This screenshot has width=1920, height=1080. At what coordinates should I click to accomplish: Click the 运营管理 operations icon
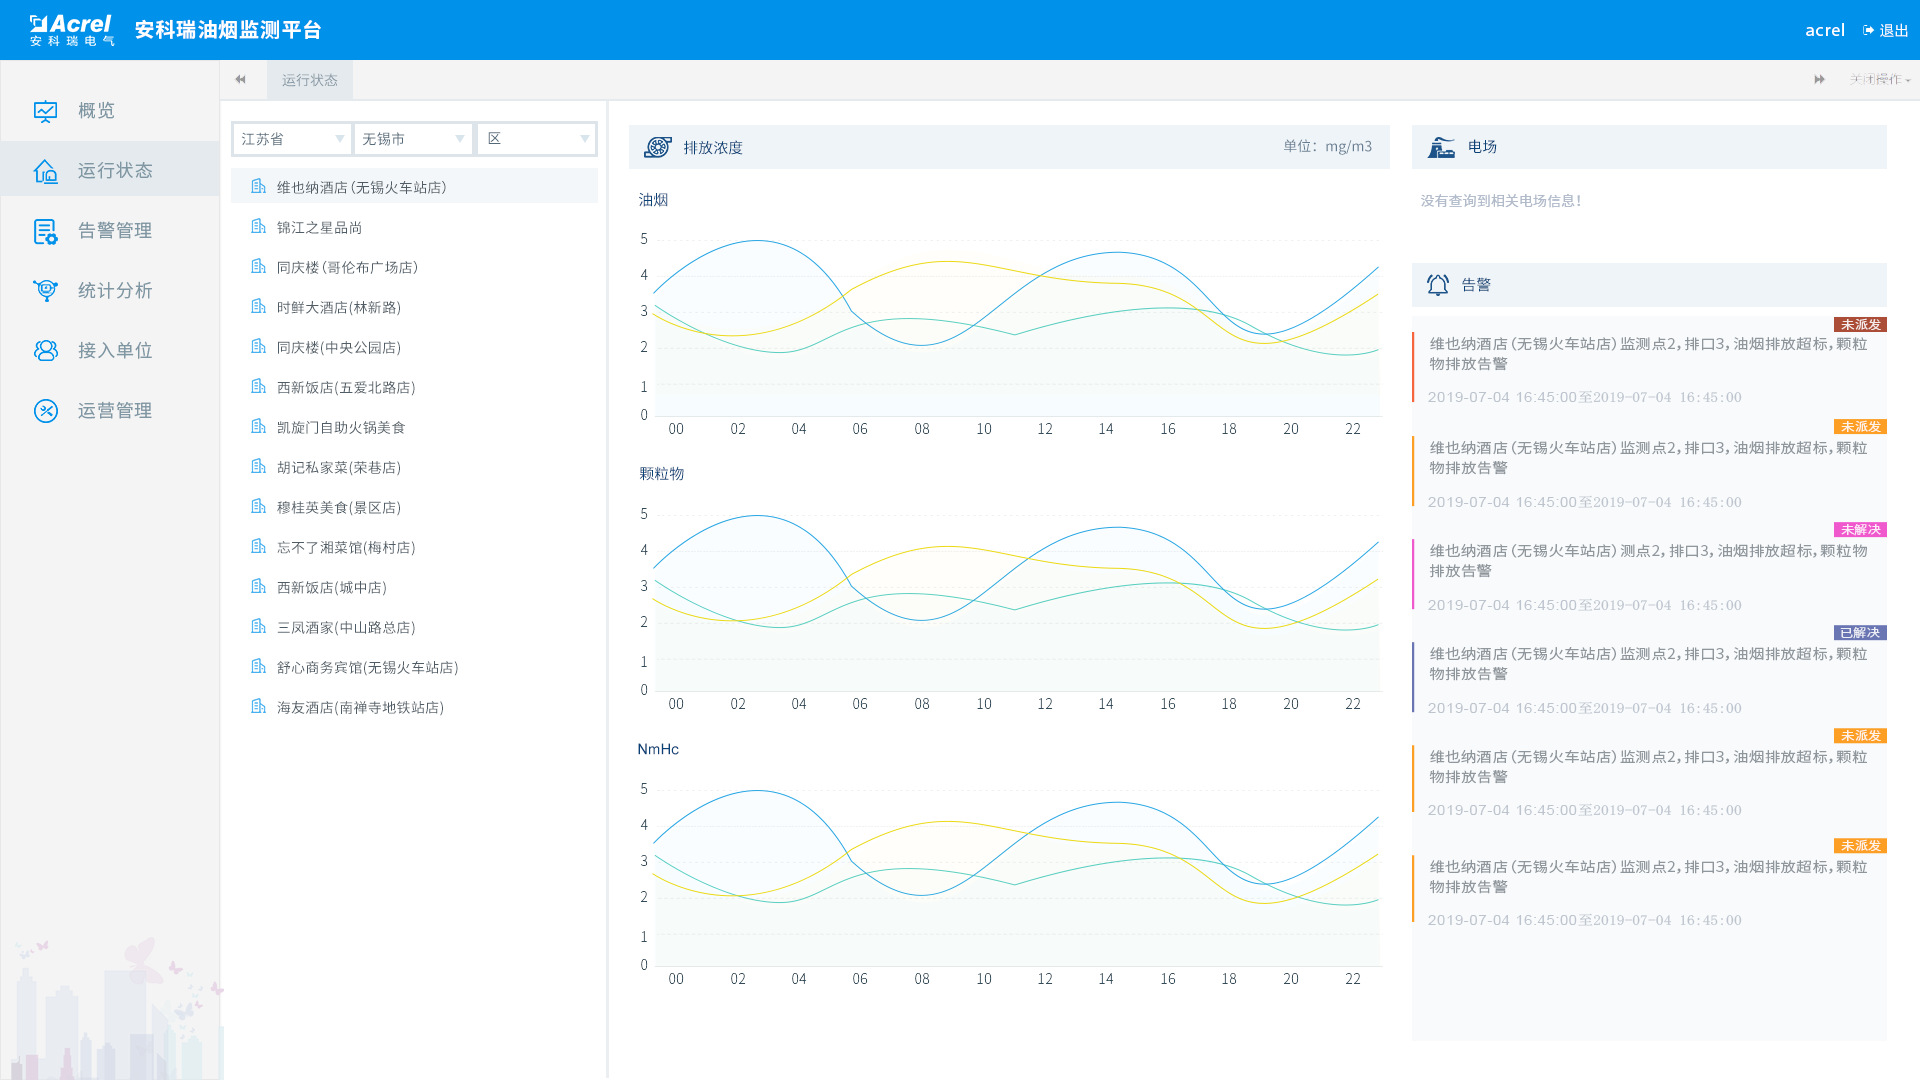pos(46,411)
